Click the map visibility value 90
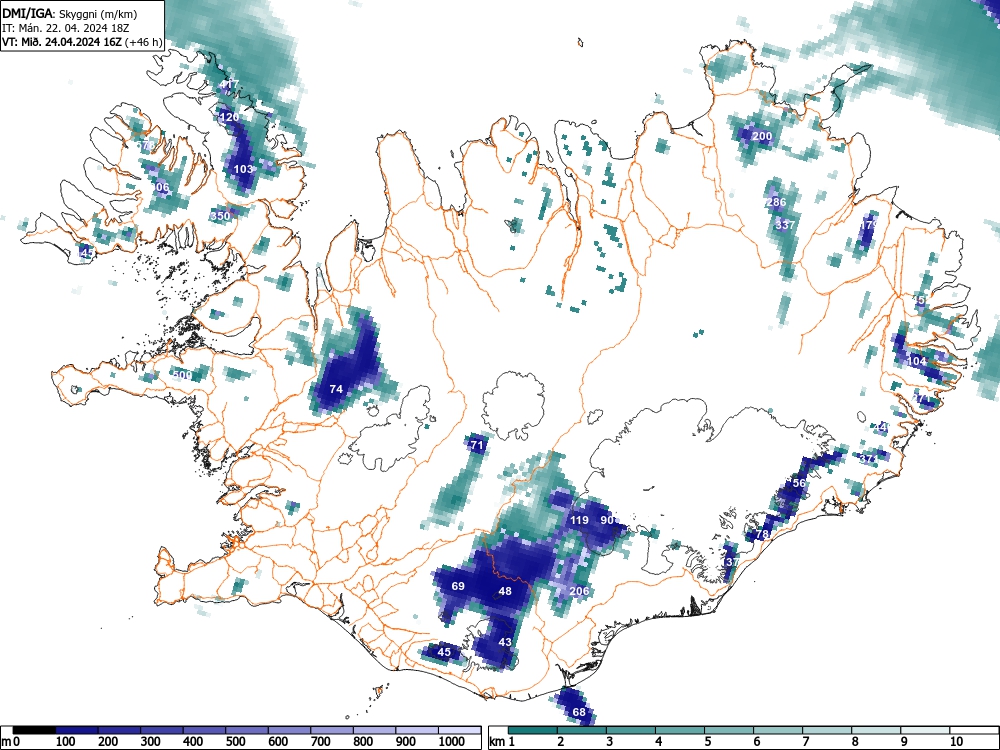The width and height of the screenshot is (1000, 750). click(x=607, y=520)
